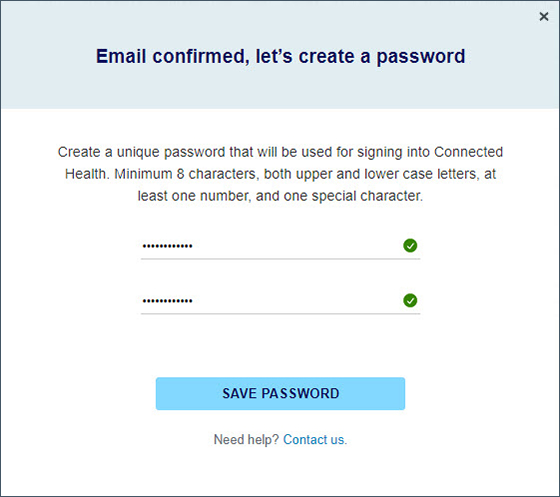
Task: Click the password requirements description paragraph
Action: tap(280, 174)
